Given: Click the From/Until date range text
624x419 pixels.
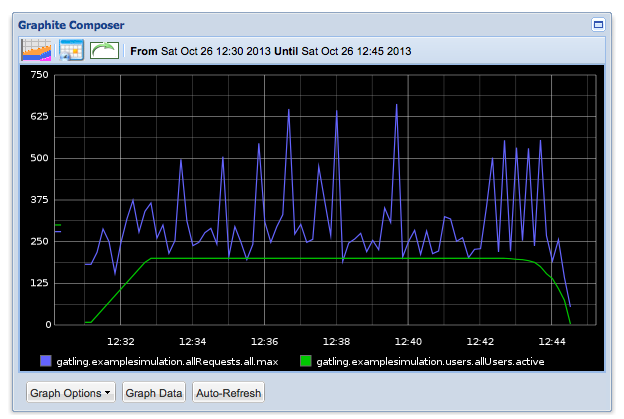Looking at the screenshot, I should click(x=271, y=51).
